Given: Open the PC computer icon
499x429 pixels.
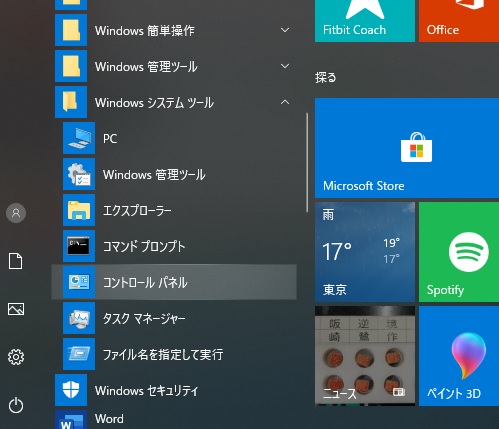Looking at the screenshot, I should (x=79, y=138).
